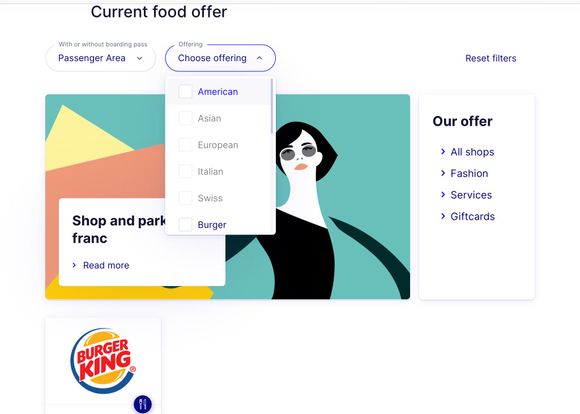Toggle the Asian checkbox
The width and height of the screenshot is (580, 414).
click(185, 118)
